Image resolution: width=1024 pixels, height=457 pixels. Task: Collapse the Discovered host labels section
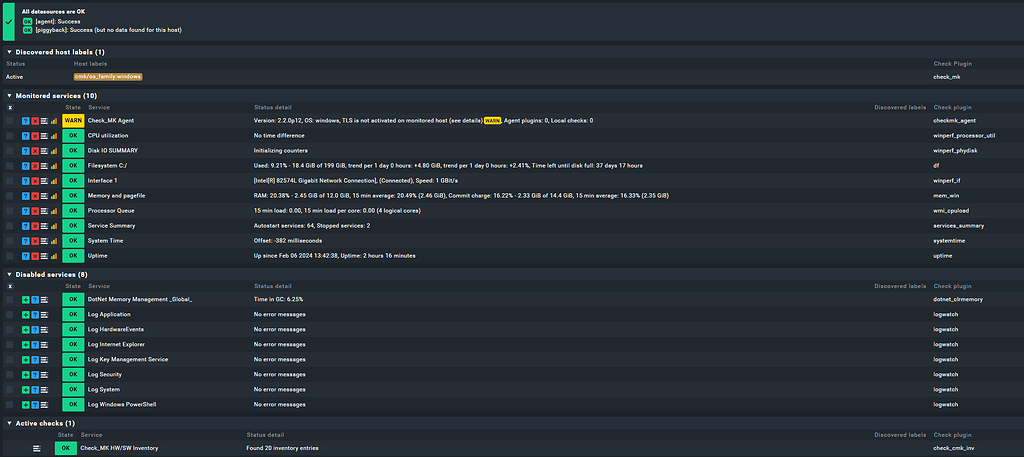[9, 52]
